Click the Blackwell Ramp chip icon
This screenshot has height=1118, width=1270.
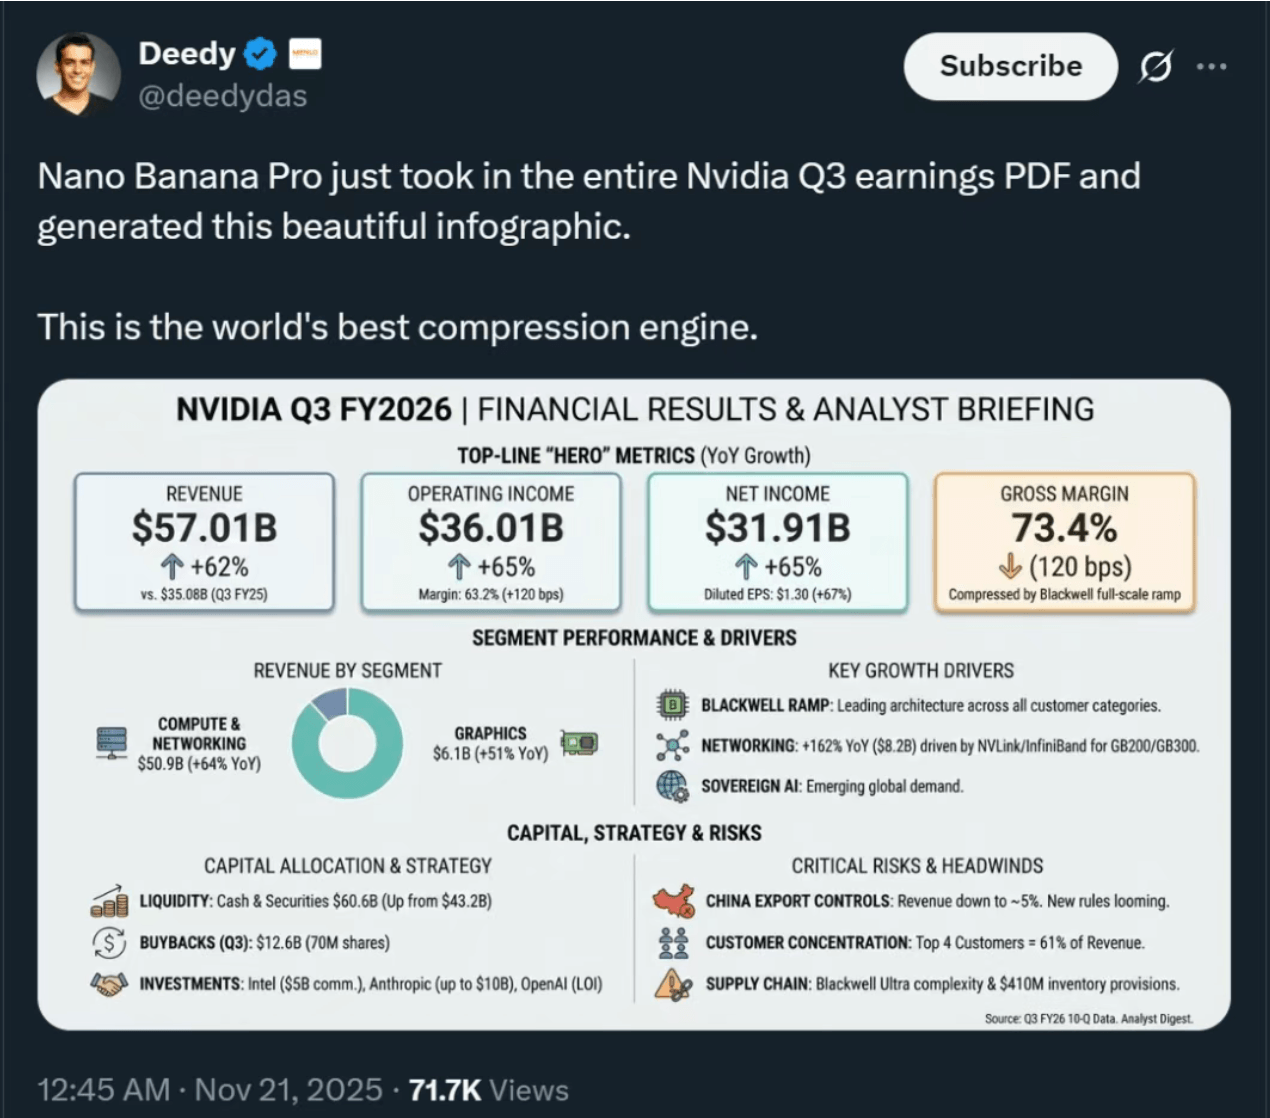(673, 705)
